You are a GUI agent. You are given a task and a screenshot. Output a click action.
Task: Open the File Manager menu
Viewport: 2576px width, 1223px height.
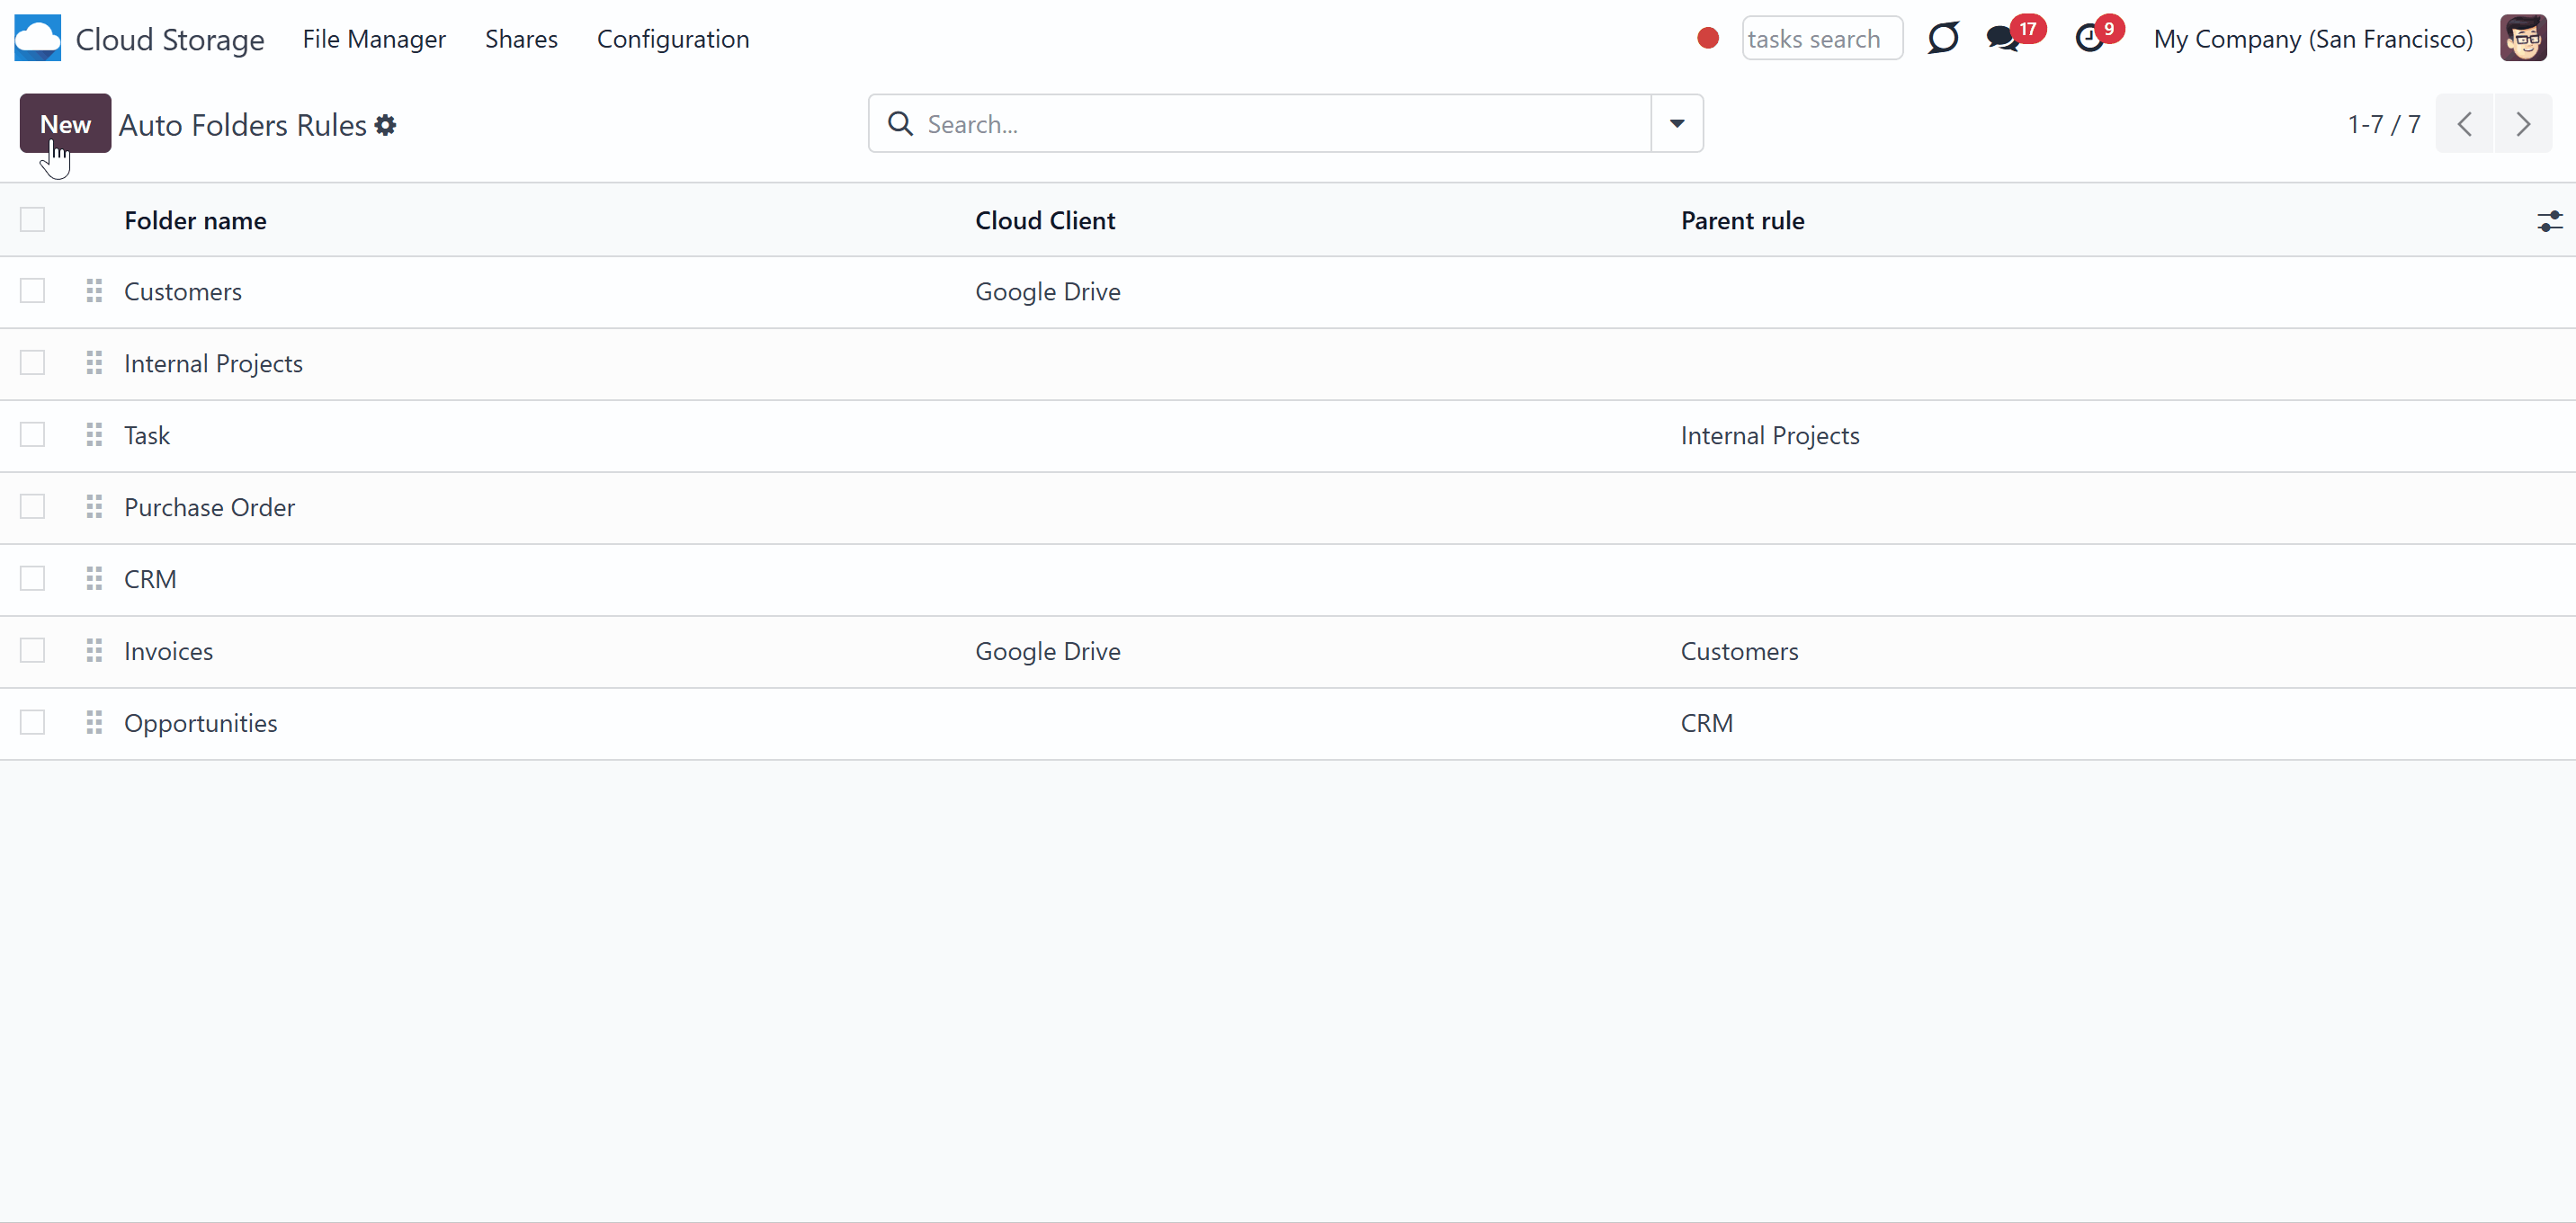(374, 39)
